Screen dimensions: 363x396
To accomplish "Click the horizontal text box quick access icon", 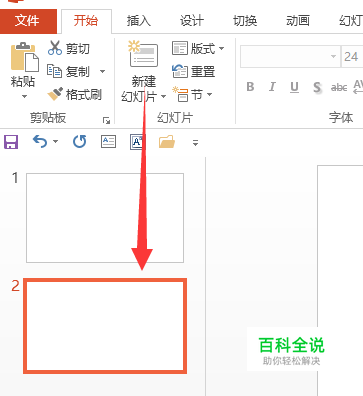I will (x=108, y=142).
